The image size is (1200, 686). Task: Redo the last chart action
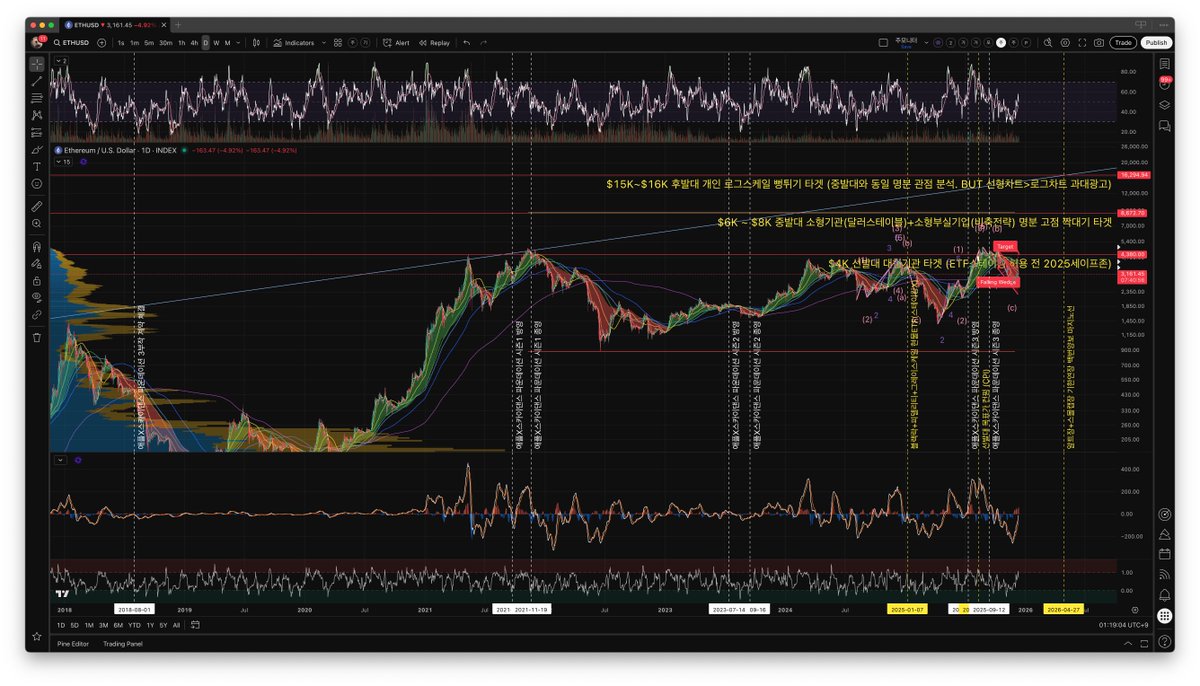pyautogui.click(x=483, y=43)
